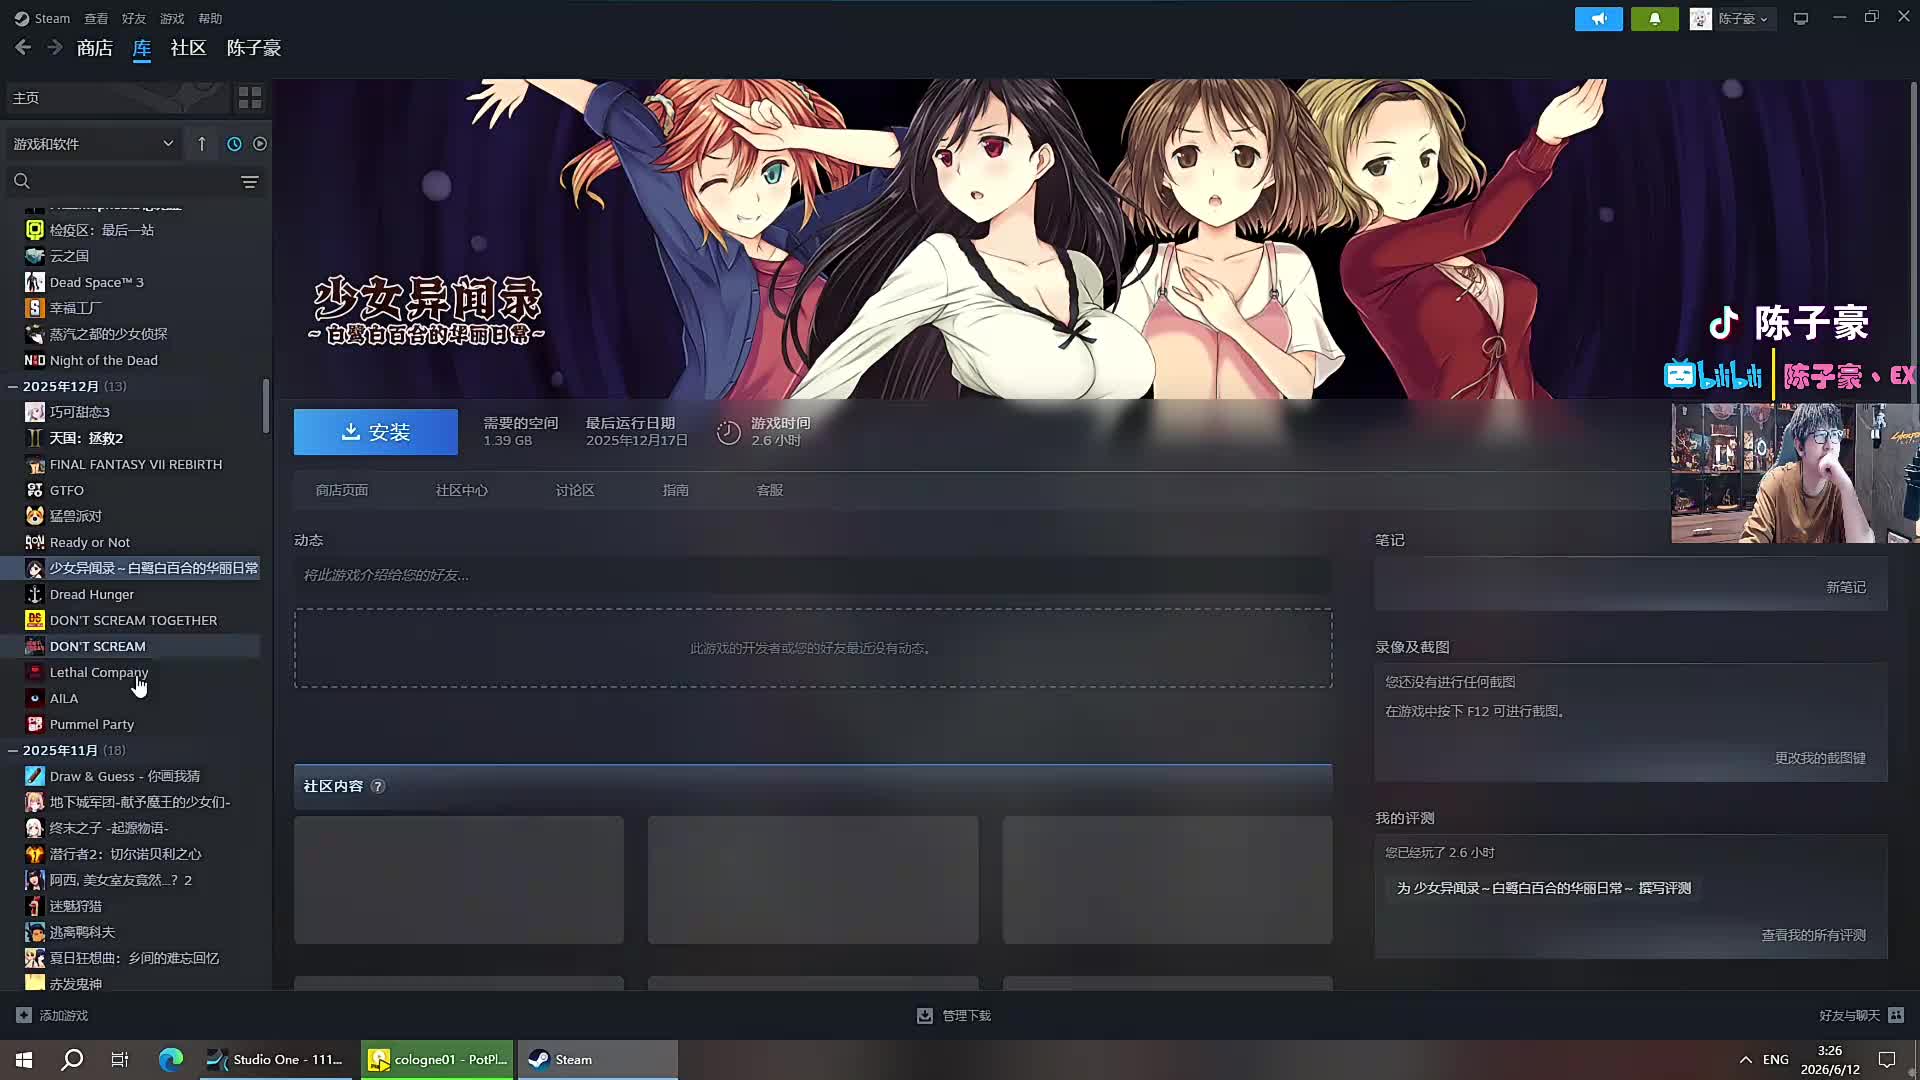Click the 撰写评测 review button
The image size is (1920, 1080).
[1543, 888]
